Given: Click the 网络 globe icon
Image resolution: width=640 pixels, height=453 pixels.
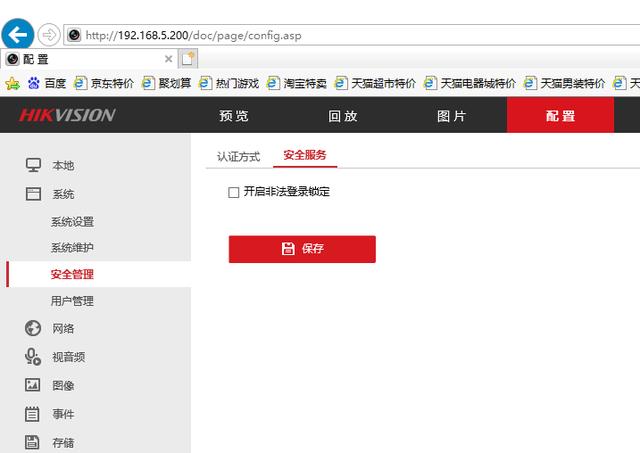Looking at the screenshot, I should point(33,328).
